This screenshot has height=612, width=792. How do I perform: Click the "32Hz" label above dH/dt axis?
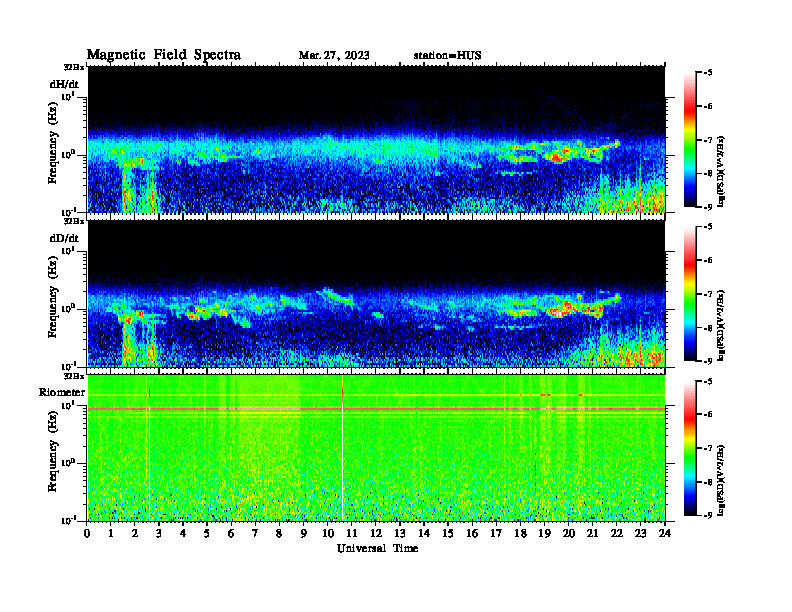point(74,67)
